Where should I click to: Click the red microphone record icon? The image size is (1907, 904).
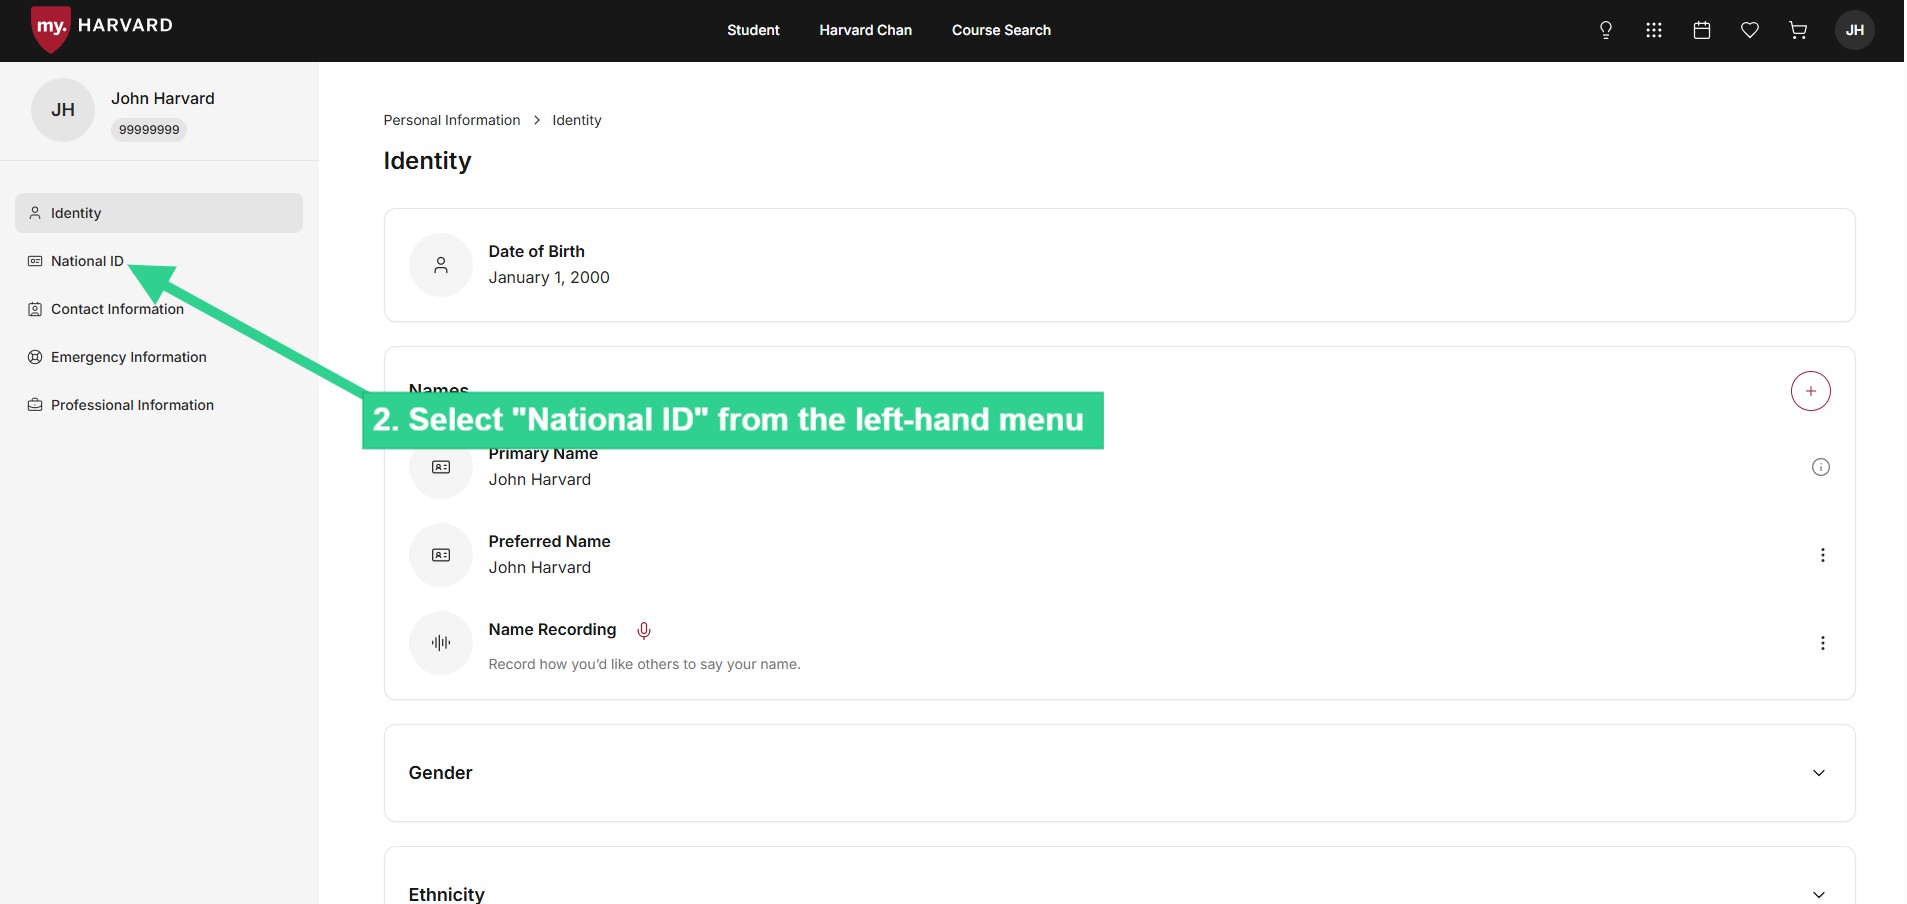tap(644, 630)
